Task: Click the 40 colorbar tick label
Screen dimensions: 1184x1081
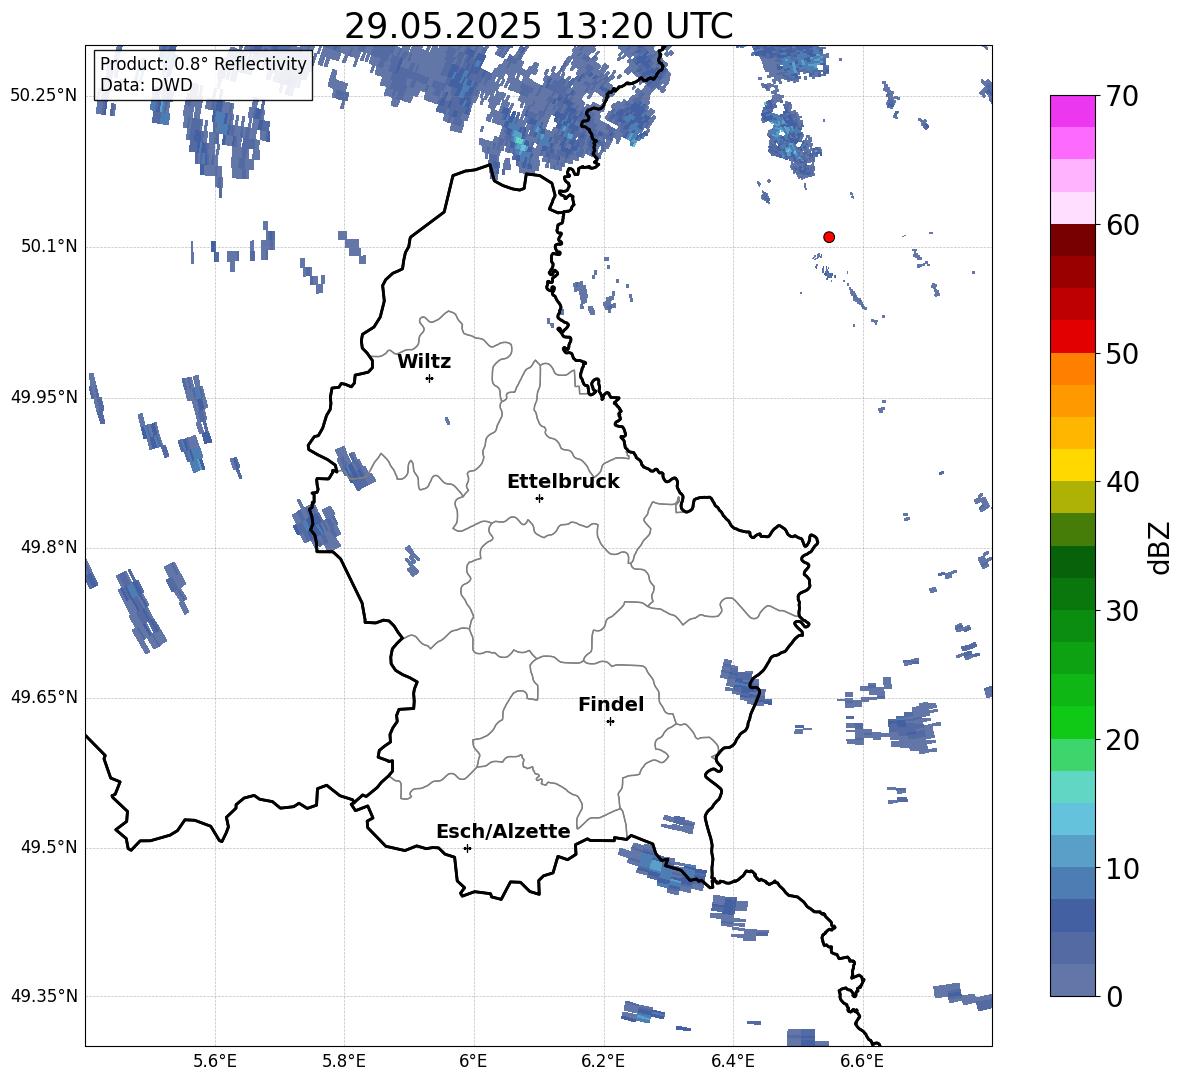Action: [1122, 482]
